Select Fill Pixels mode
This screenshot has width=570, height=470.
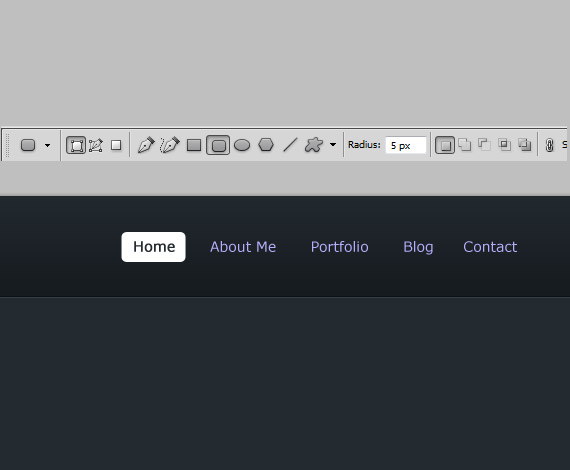(x=116, y=145)
